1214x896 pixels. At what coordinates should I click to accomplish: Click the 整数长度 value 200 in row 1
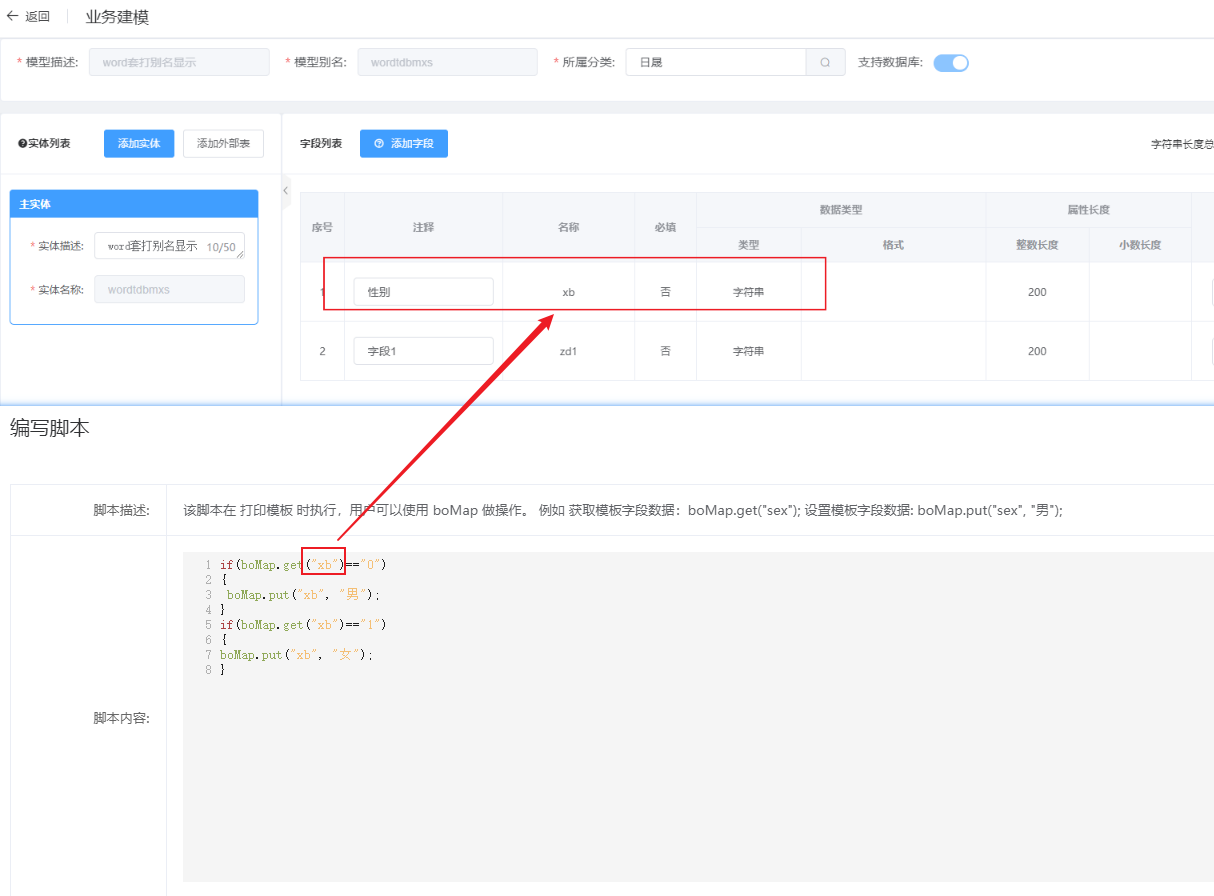coord(1037,292)
